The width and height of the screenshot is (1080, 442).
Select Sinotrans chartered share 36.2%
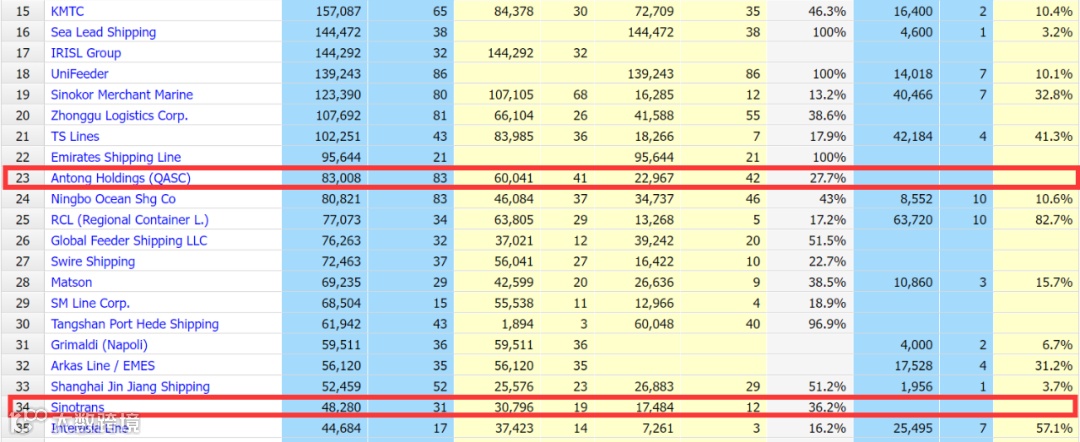click(x=829, y=408)
